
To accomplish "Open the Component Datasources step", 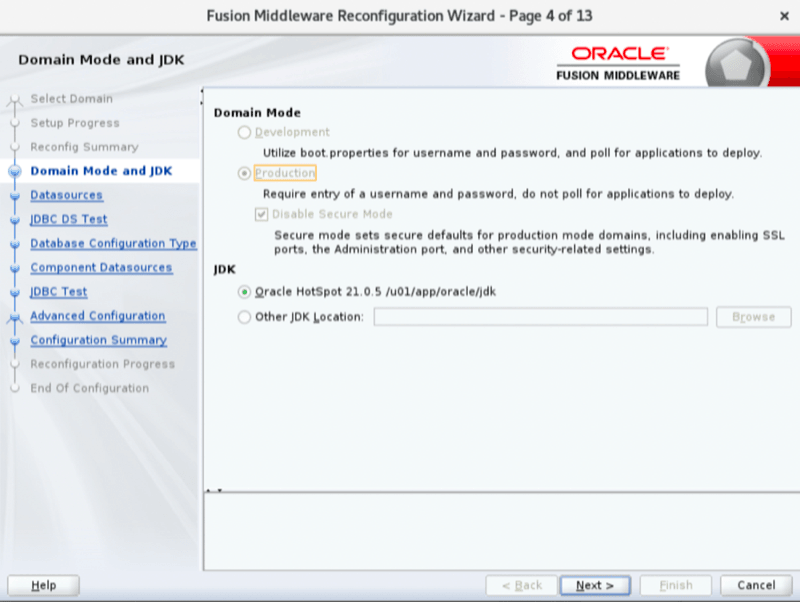I will point(101,267).
